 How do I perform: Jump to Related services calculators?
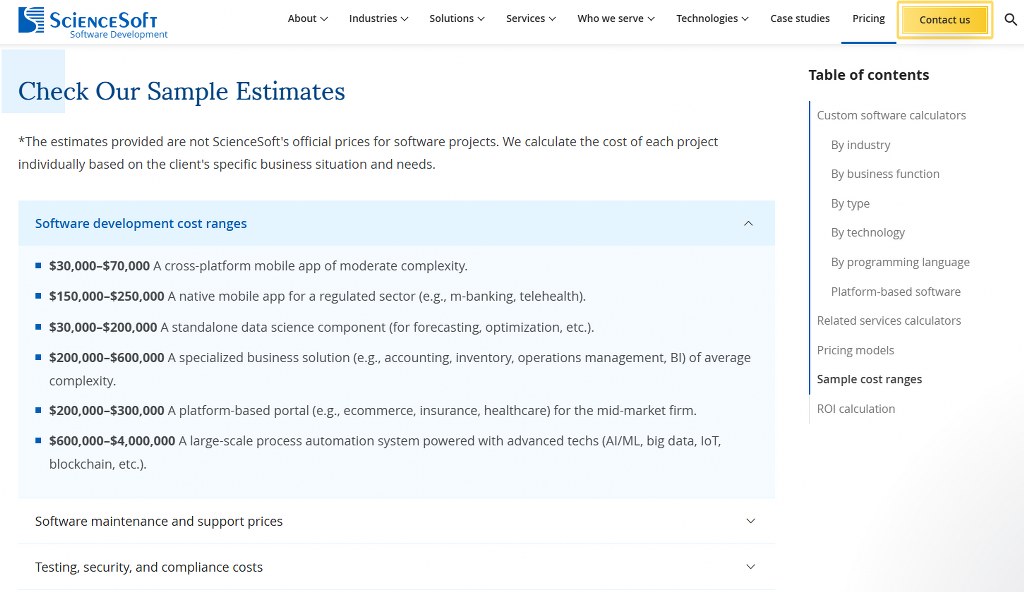coord(889,321)
